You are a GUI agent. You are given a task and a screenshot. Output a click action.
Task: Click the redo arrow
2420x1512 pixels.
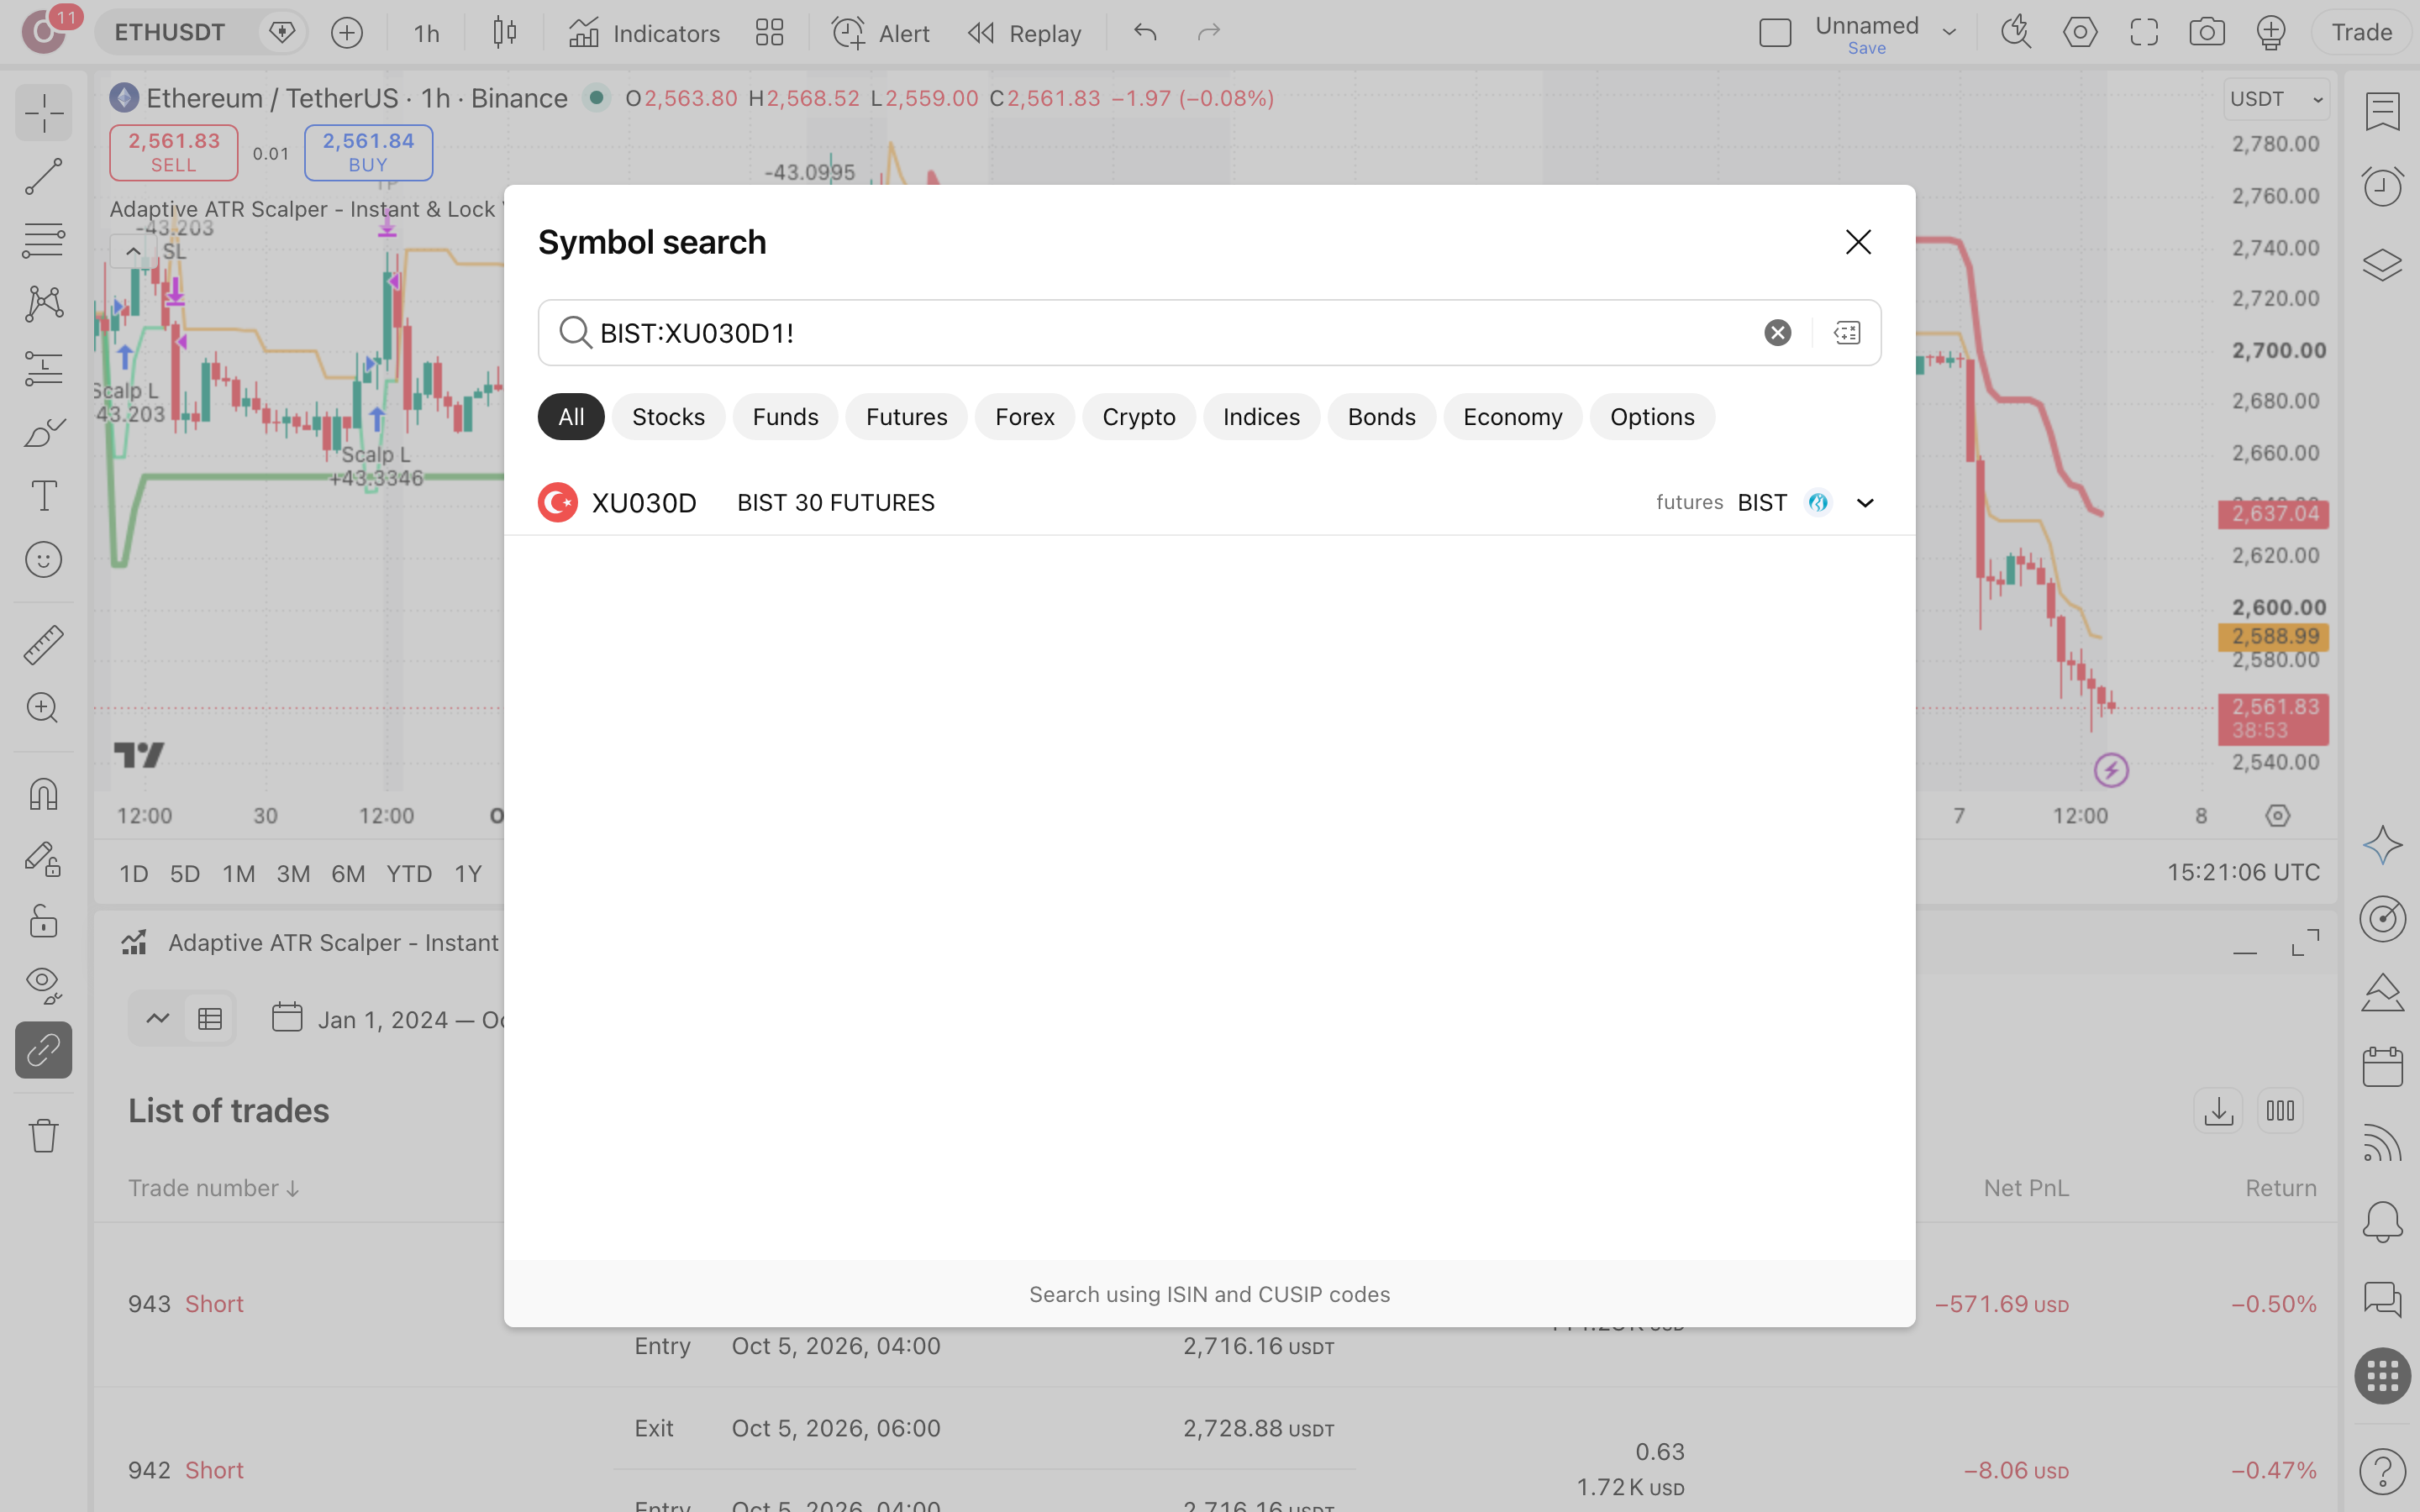[x=1209, y=33]
